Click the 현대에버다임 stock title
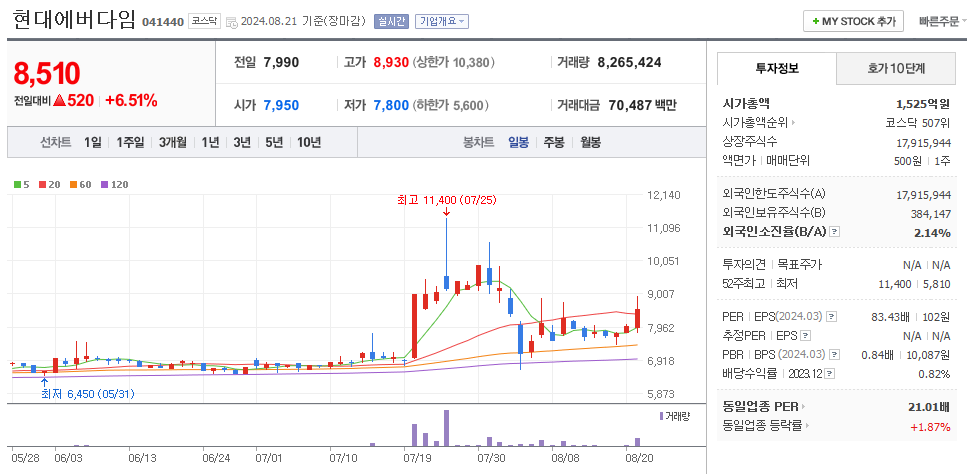Image resolution: width=971 pixels, height=474 pixels. [x=74, y=20]
